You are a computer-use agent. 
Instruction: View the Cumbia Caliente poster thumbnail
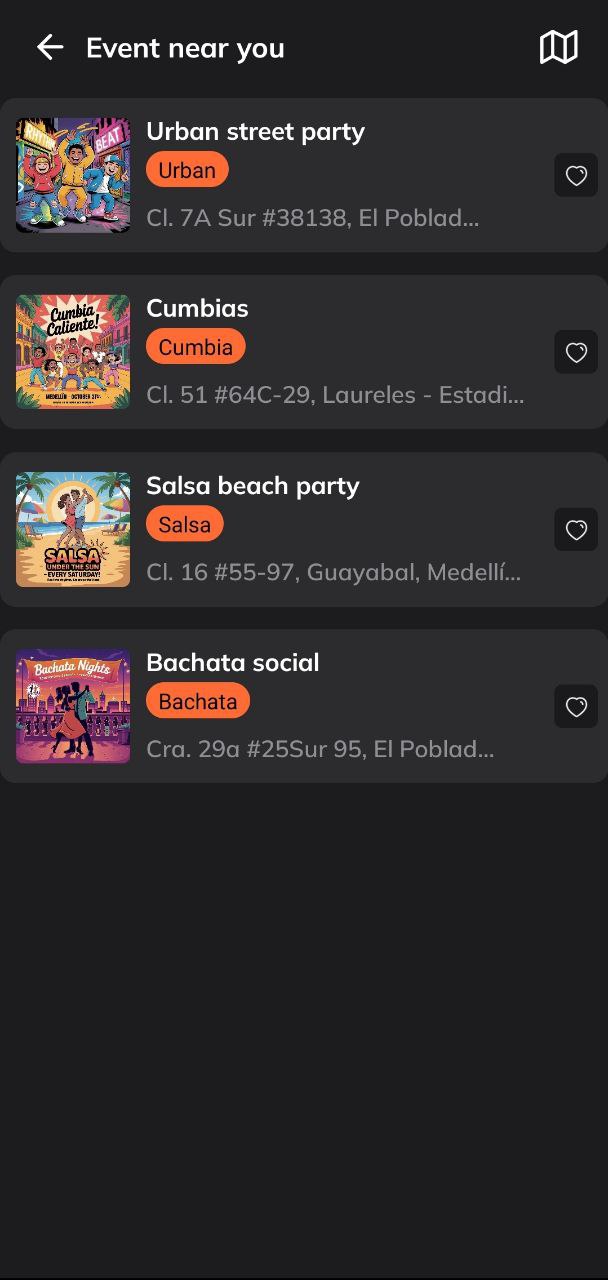[x=73, y=352]
